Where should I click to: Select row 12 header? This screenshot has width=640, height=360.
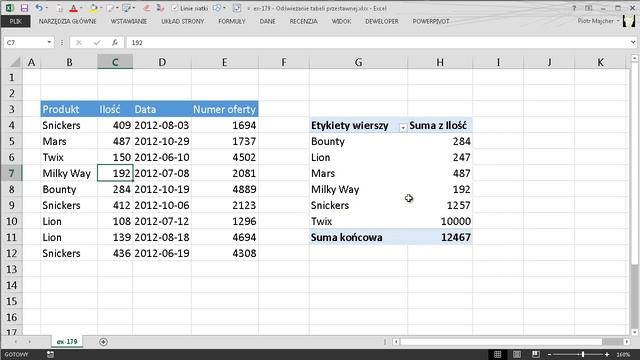click(x=11, y=253)
